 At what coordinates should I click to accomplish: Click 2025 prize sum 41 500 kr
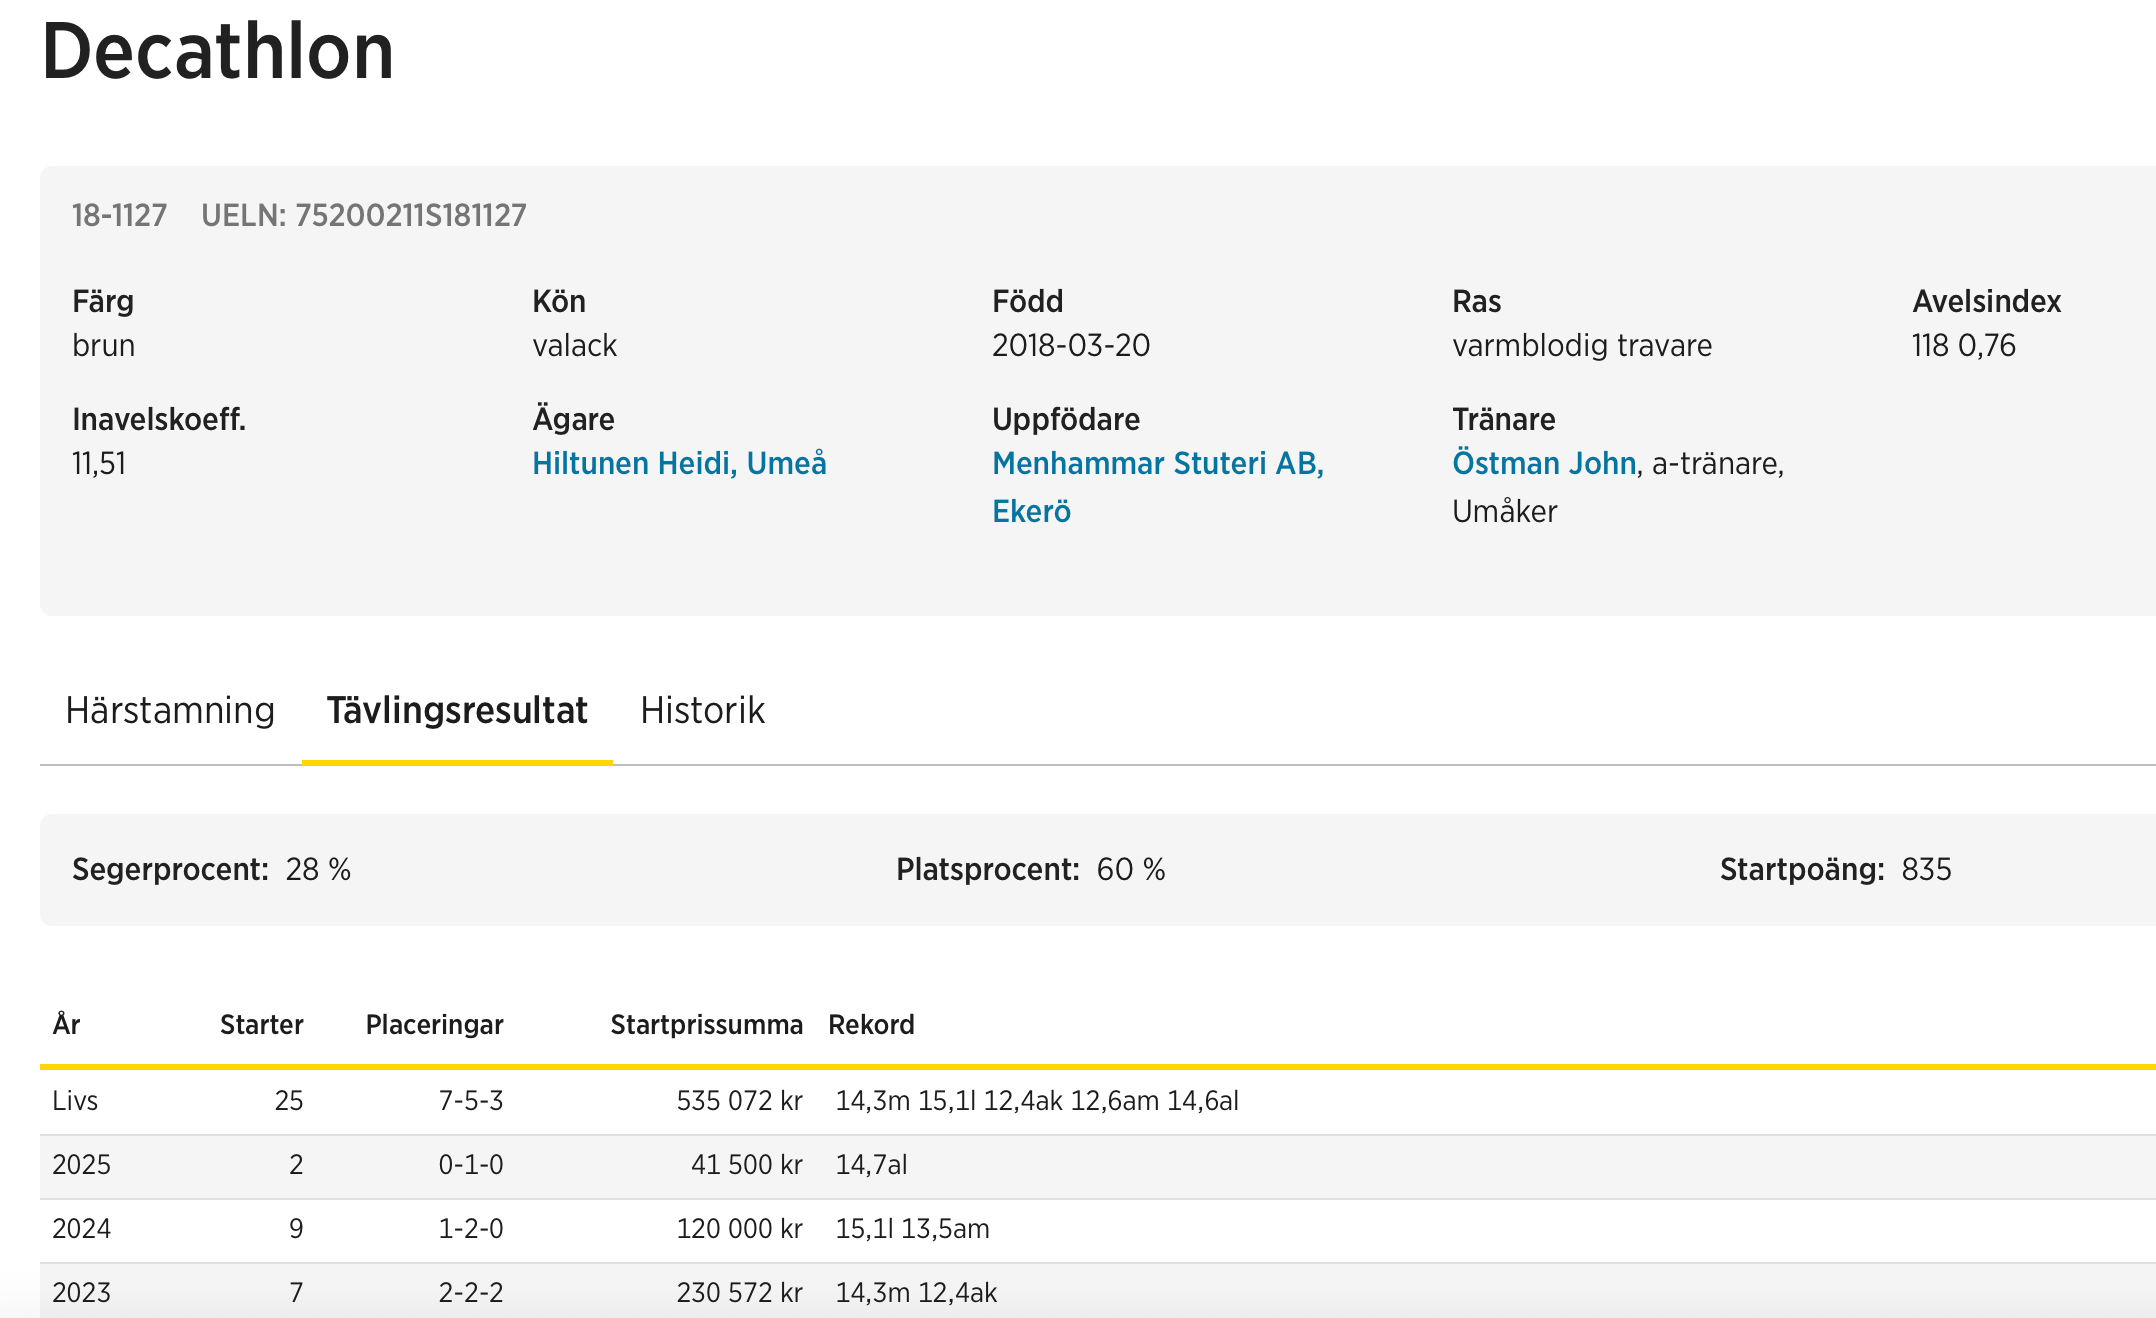(746, 1164)
